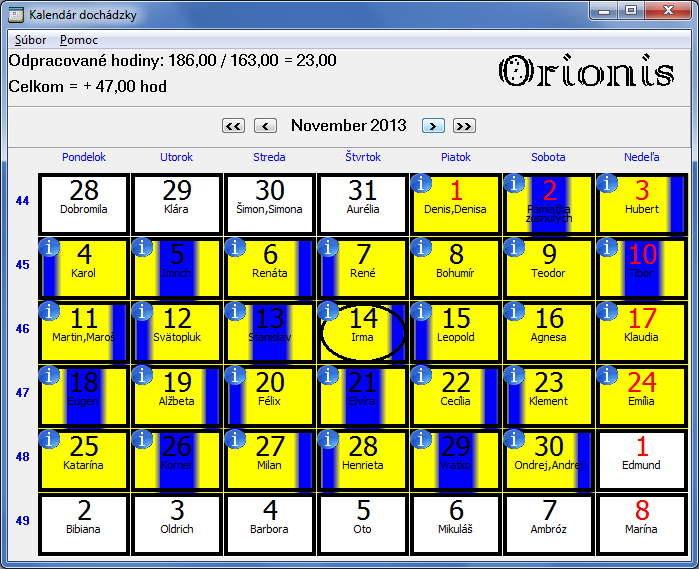Click week number 48
Image resolution: width=699 pixels, height=569 pixels.
(x=22, y=457)
